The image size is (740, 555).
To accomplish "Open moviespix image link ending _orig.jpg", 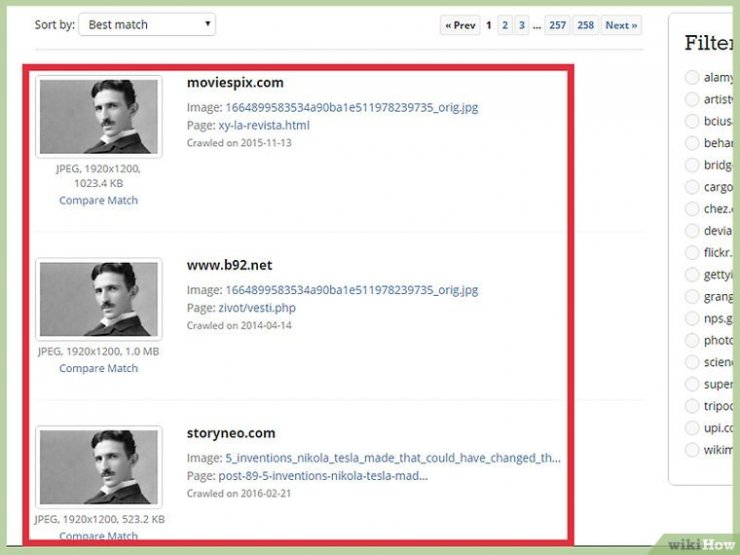I will coord(352,108).
